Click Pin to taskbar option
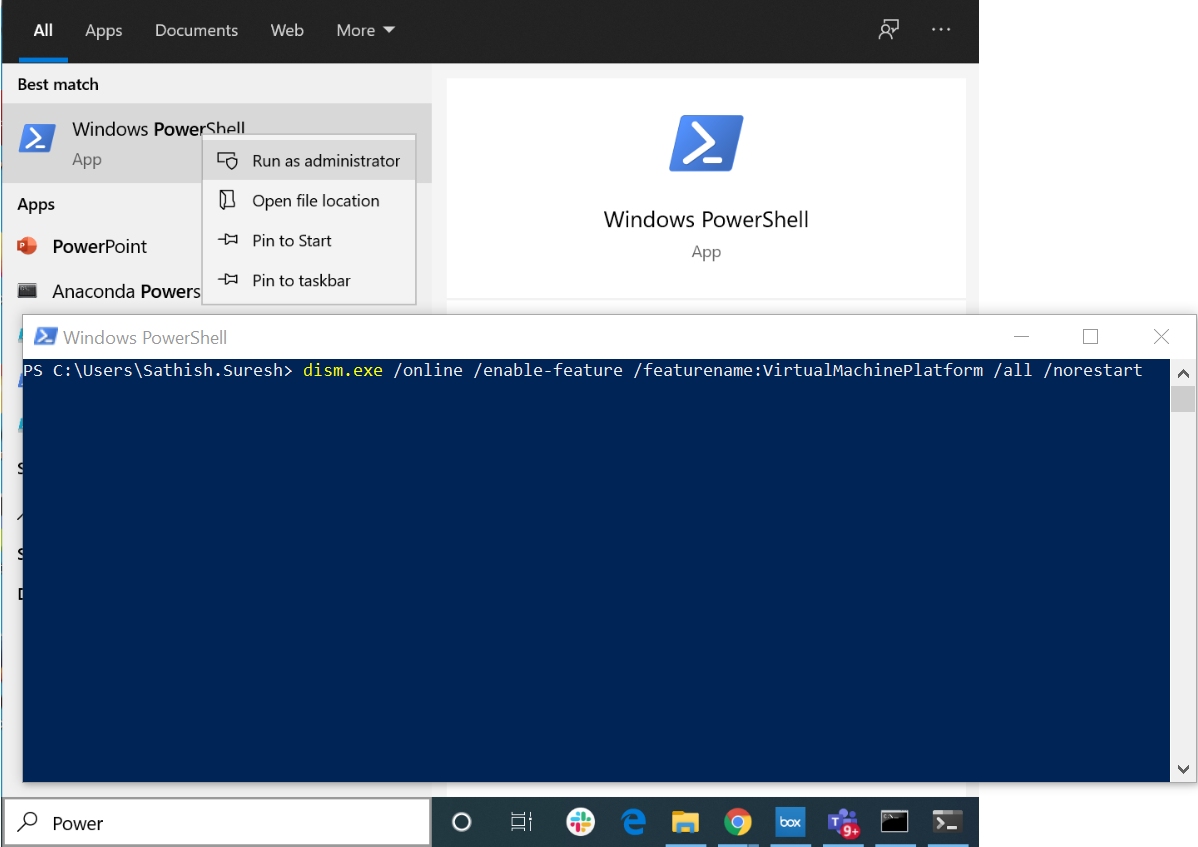Image resolution: width=1198 pixels, height=847 pixels. [x=309, y=280]
